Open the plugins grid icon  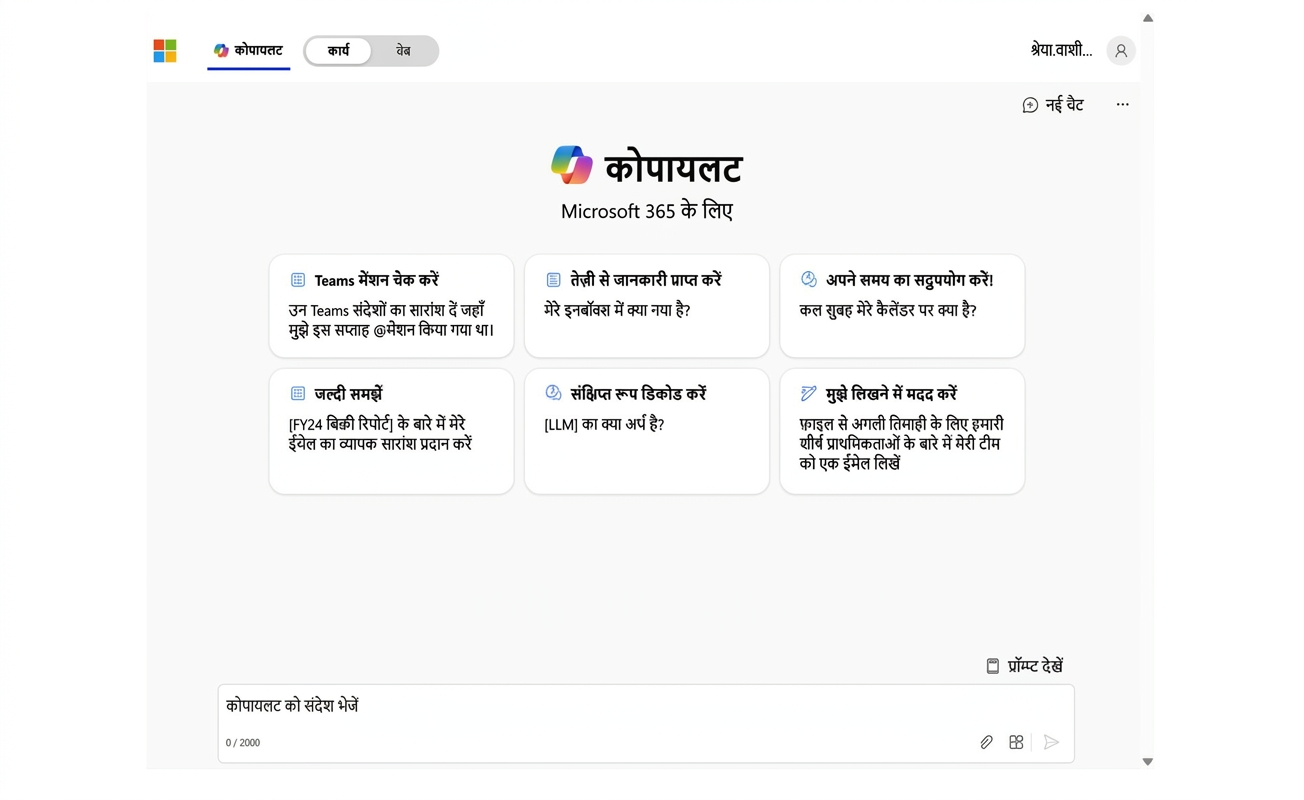1016,742
